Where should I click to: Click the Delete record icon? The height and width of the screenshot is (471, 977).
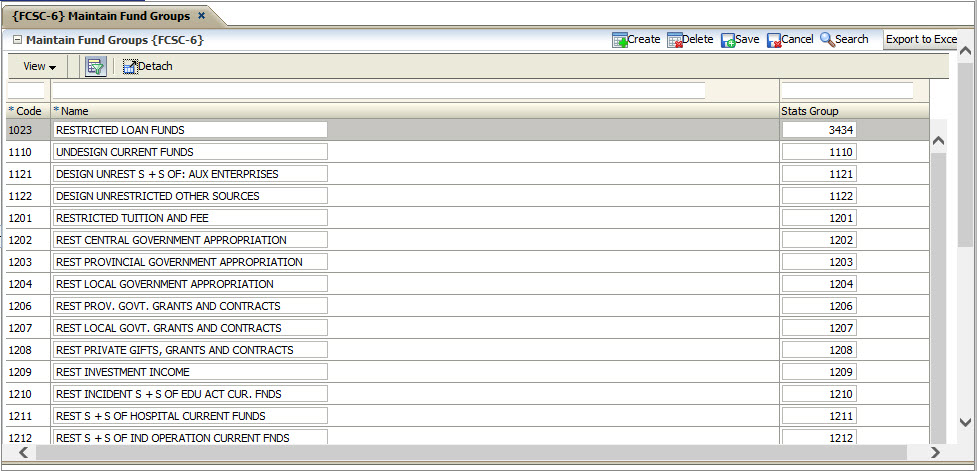tap(675, 40)
